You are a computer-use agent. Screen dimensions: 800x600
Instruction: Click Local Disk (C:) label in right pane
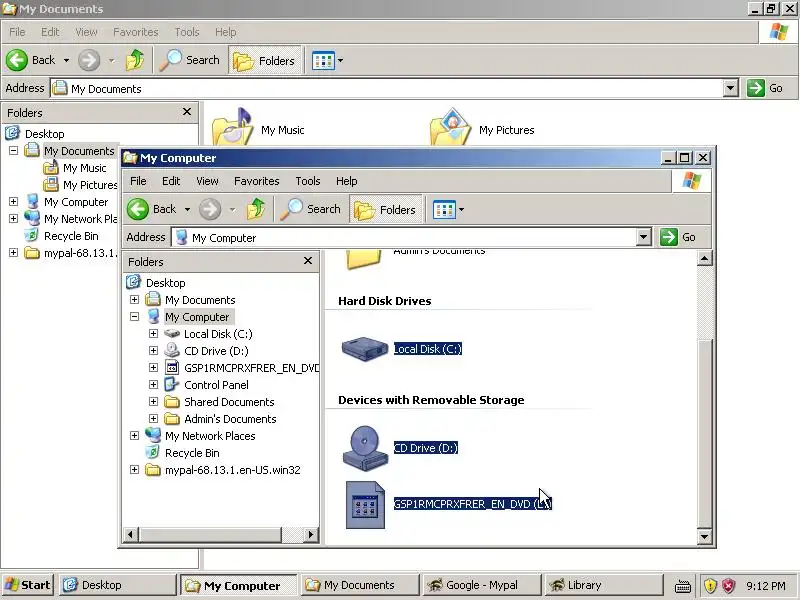(428, 349)
